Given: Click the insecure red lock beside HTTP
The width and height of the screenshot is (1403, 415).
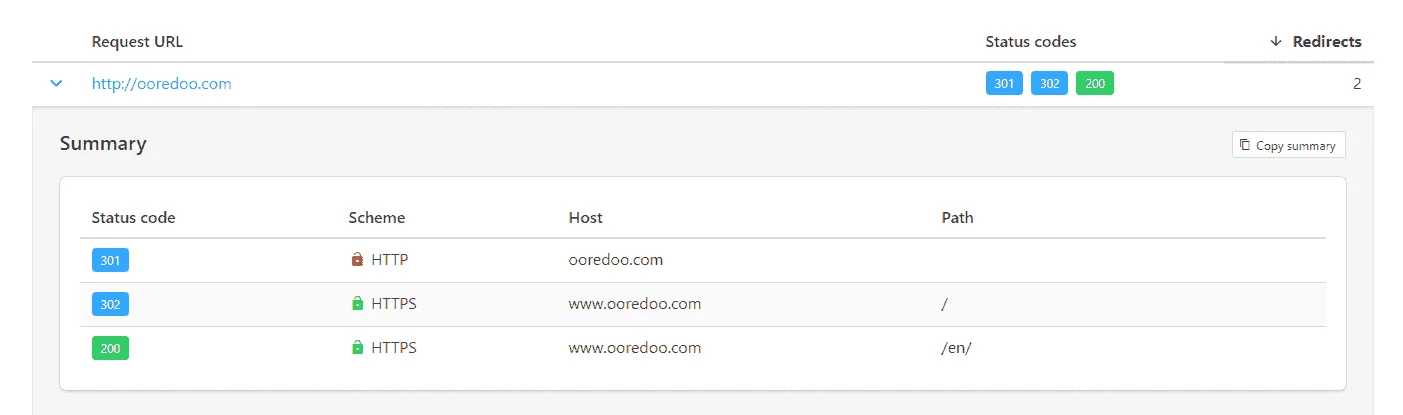Looking at the screenshot, I should pos(357,260).
